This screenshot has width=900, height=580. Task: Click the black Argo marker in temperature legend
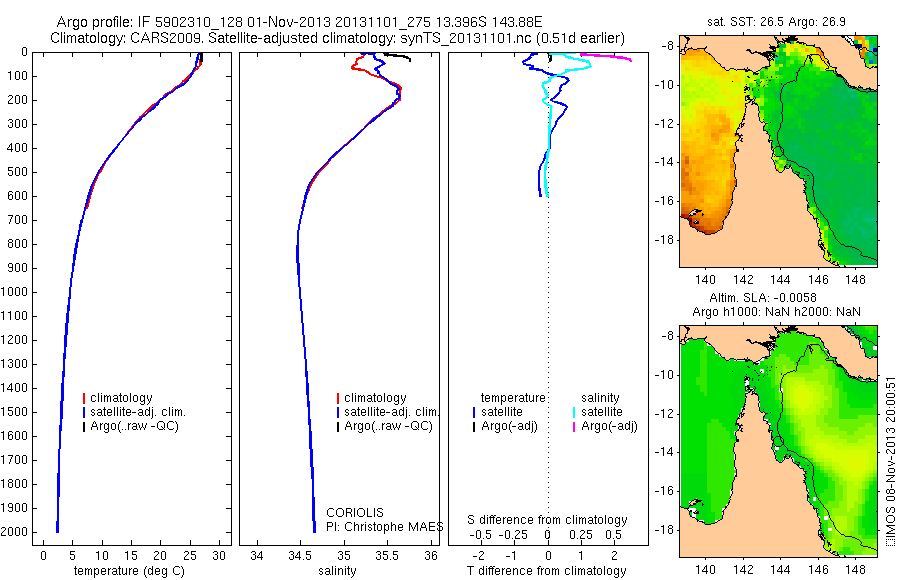[x=84, y=426]
